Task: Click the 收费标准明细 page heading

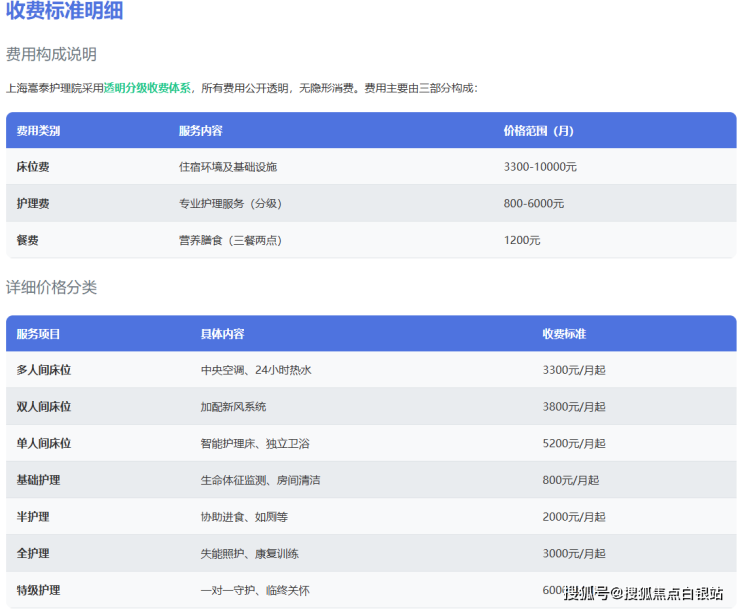Action: tap(65, 12)
